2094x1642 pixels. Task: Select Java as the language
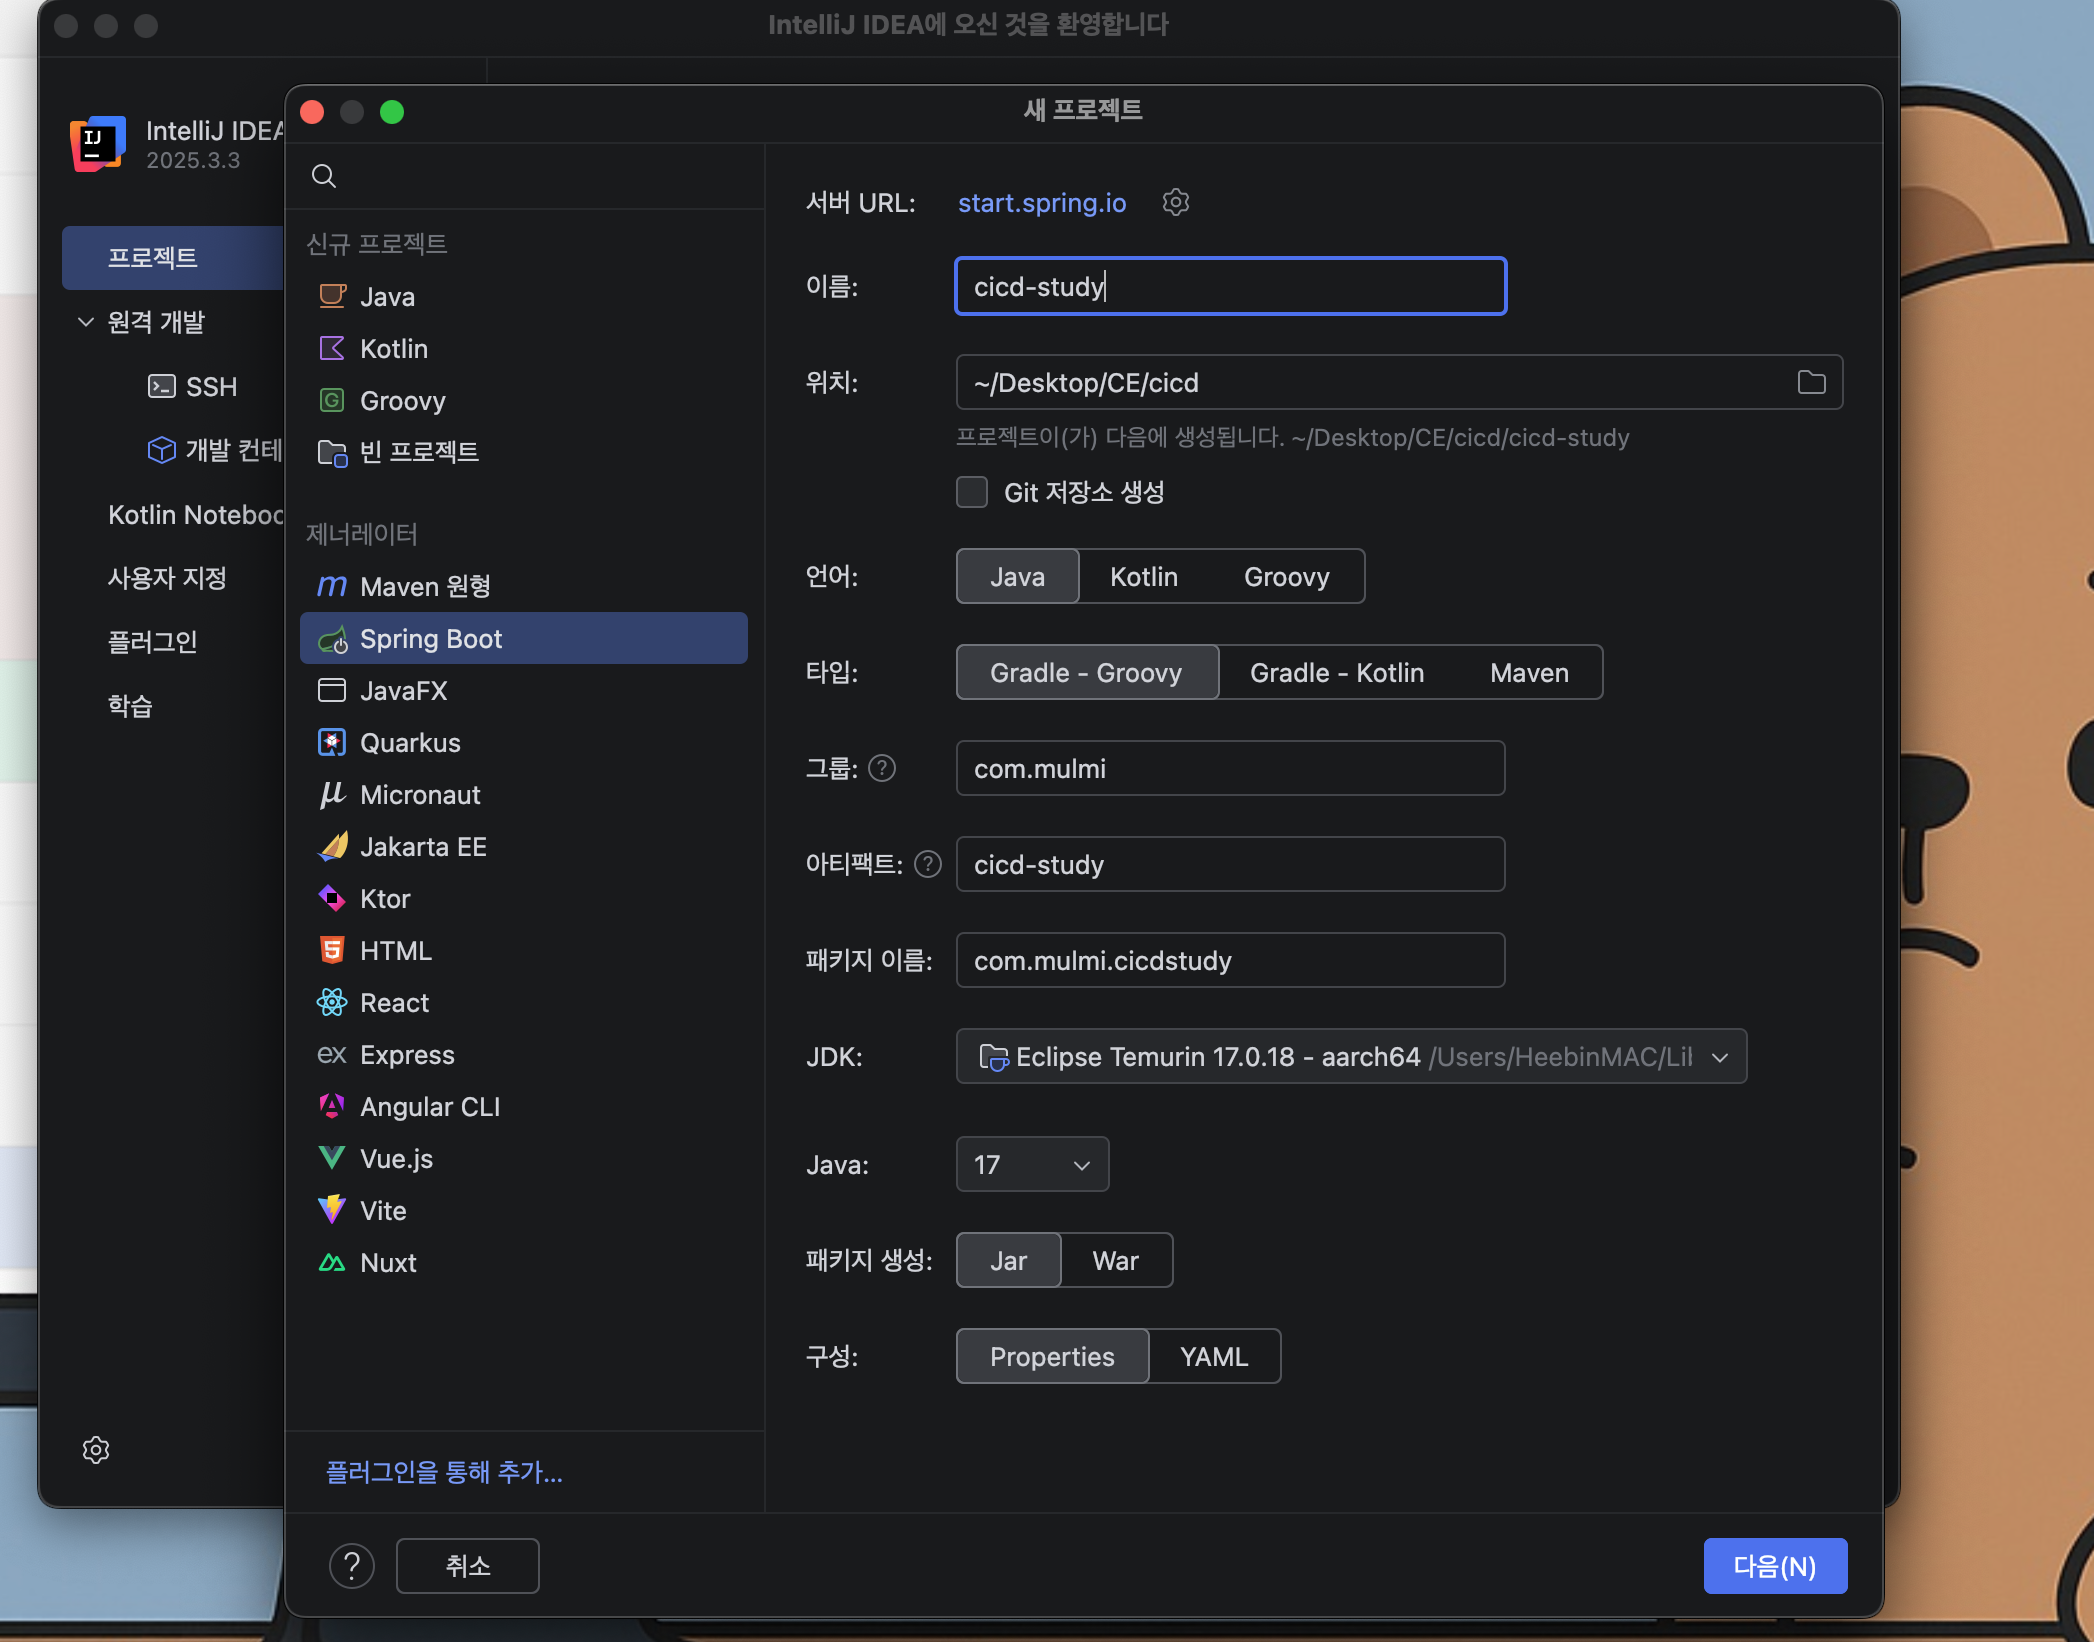[1018, 576]
